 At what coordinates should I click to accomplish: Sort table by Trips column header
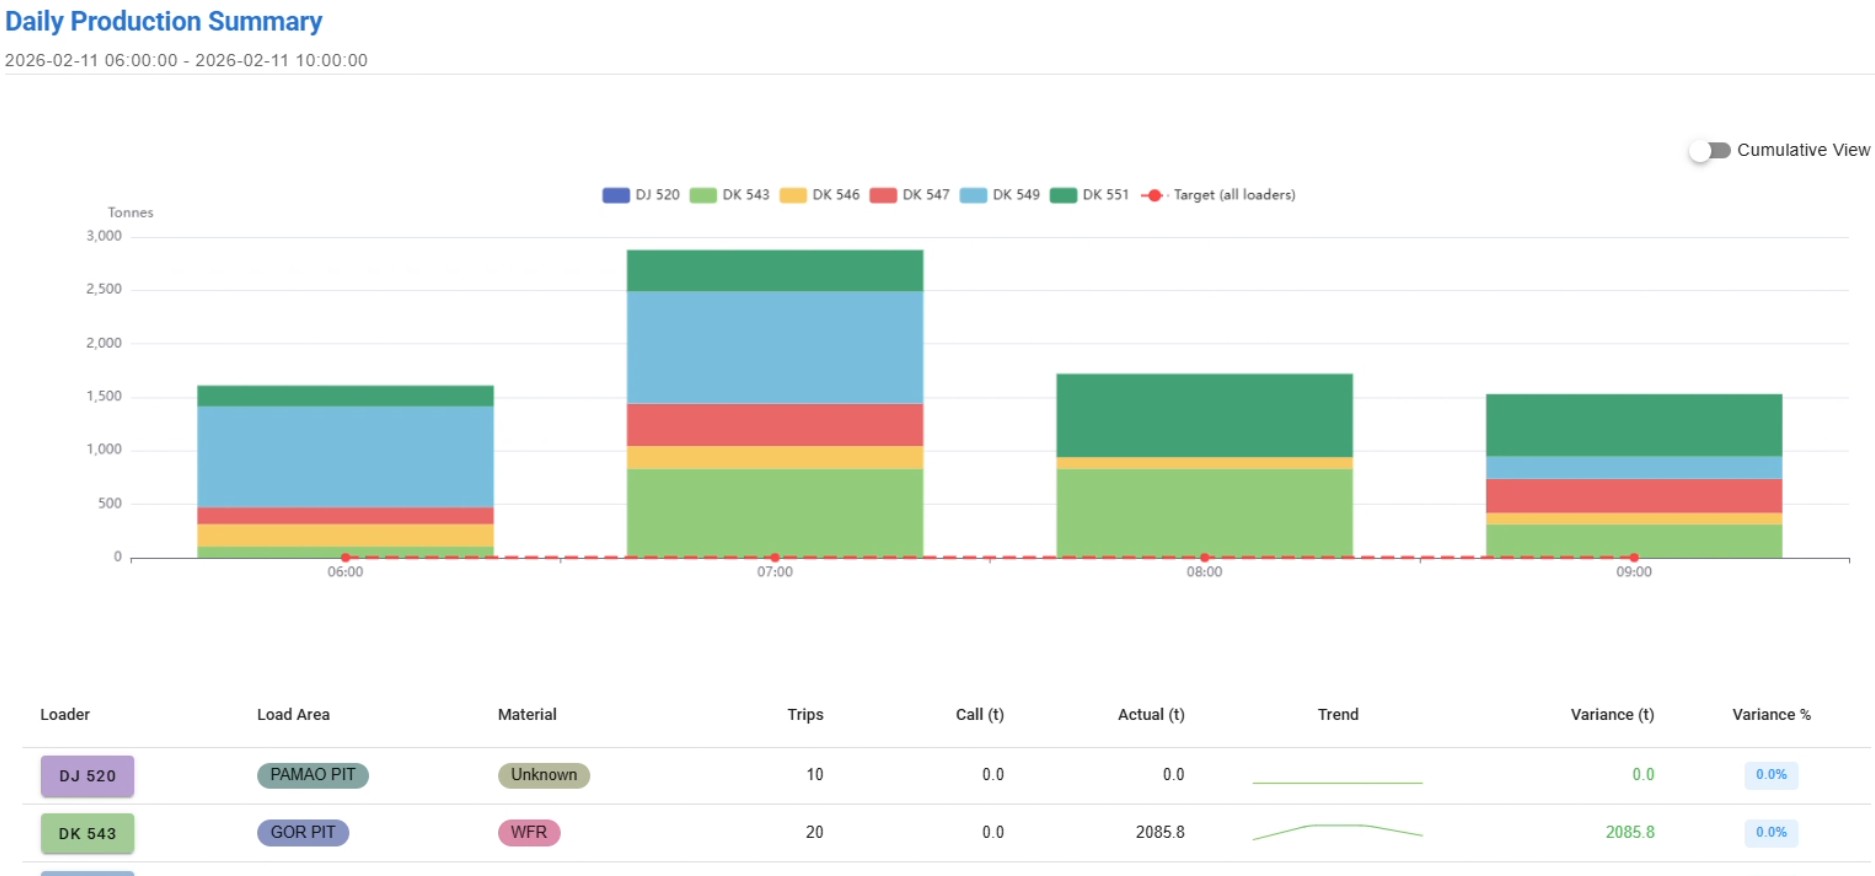pos(805,714)
